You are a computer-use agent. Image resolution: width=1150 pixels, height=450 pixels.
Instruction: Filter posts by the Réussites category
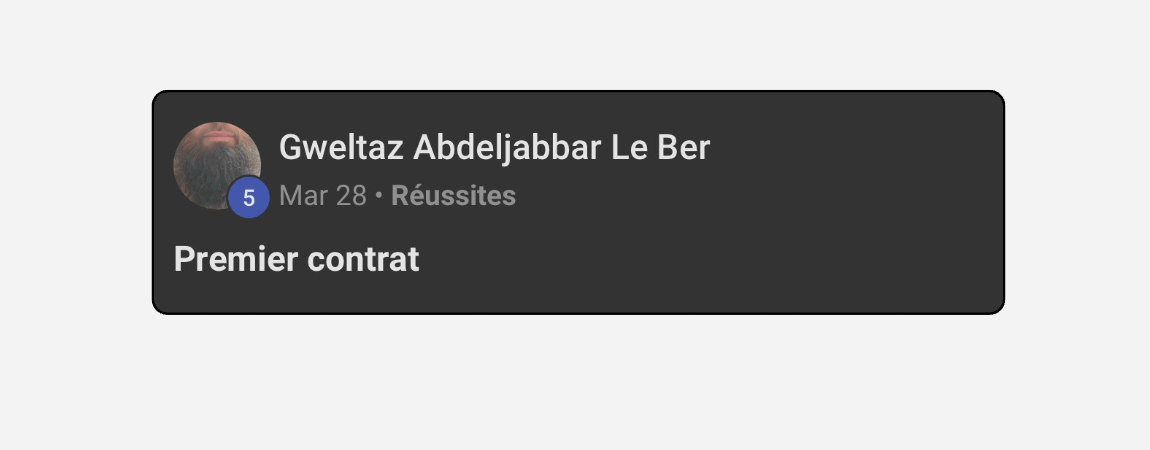point(453,196)
